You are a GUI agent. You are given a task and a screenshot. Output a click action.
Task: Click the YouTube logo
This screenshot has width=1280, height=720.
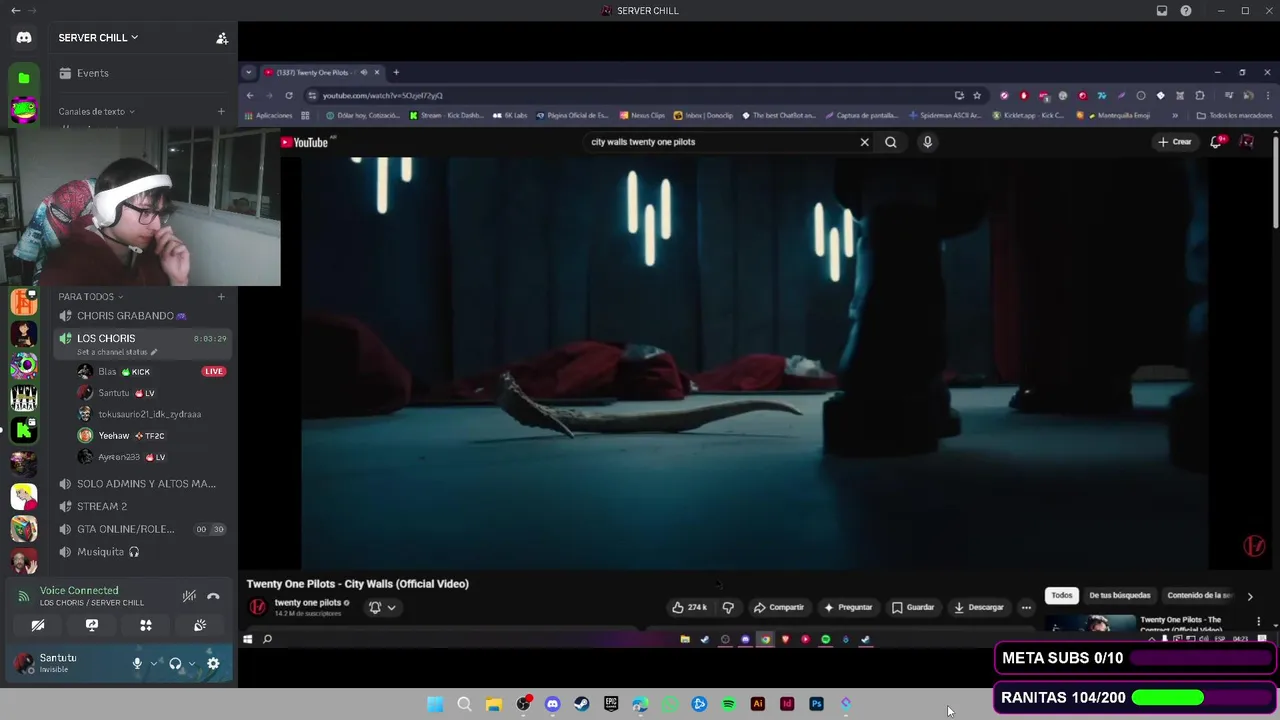pos(305,142)
